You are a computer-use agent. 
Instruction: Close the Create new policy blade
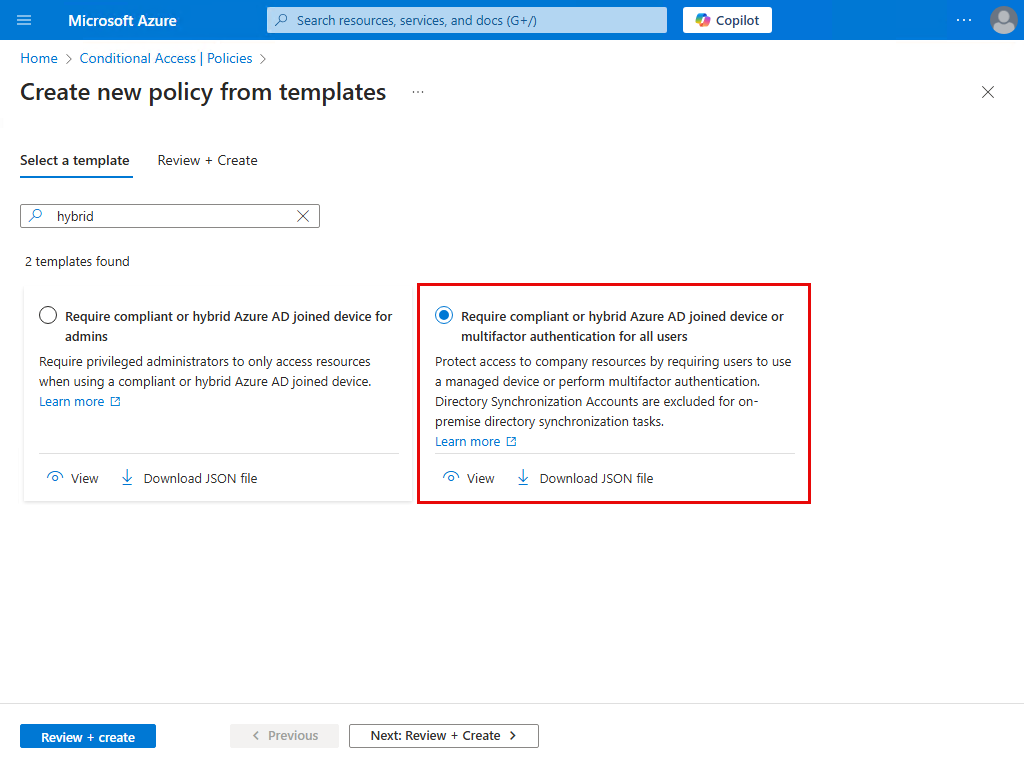coord(988,92)
